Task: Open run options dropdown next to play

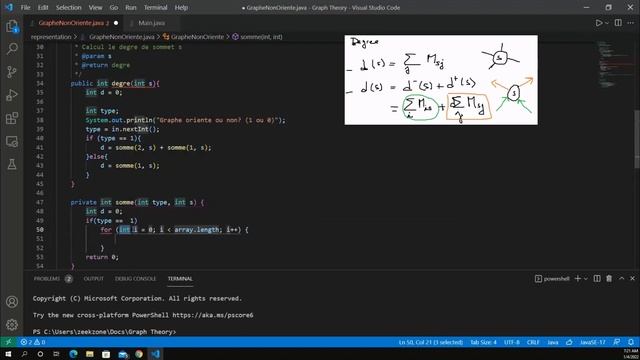Action: (x=607, y=23)
